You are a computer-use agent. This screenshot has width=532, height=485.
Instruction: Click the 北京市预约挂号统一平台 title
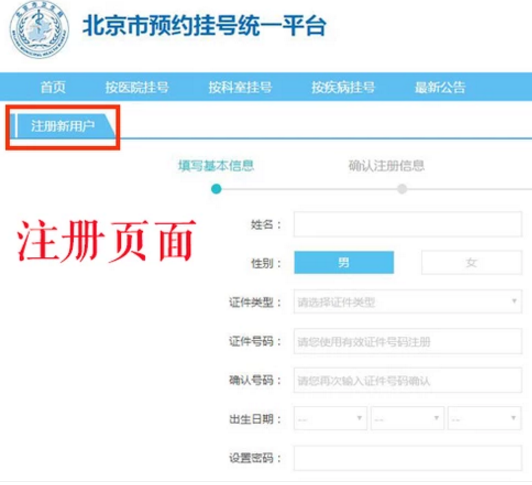pos(204,25)
